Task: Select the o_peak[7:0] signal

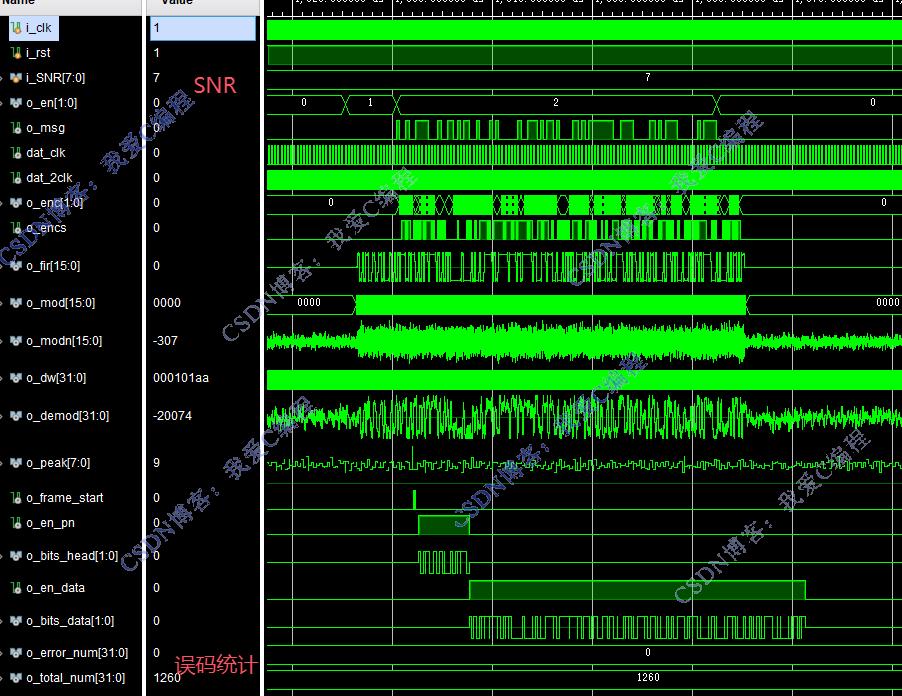Action: click(58, 462)
